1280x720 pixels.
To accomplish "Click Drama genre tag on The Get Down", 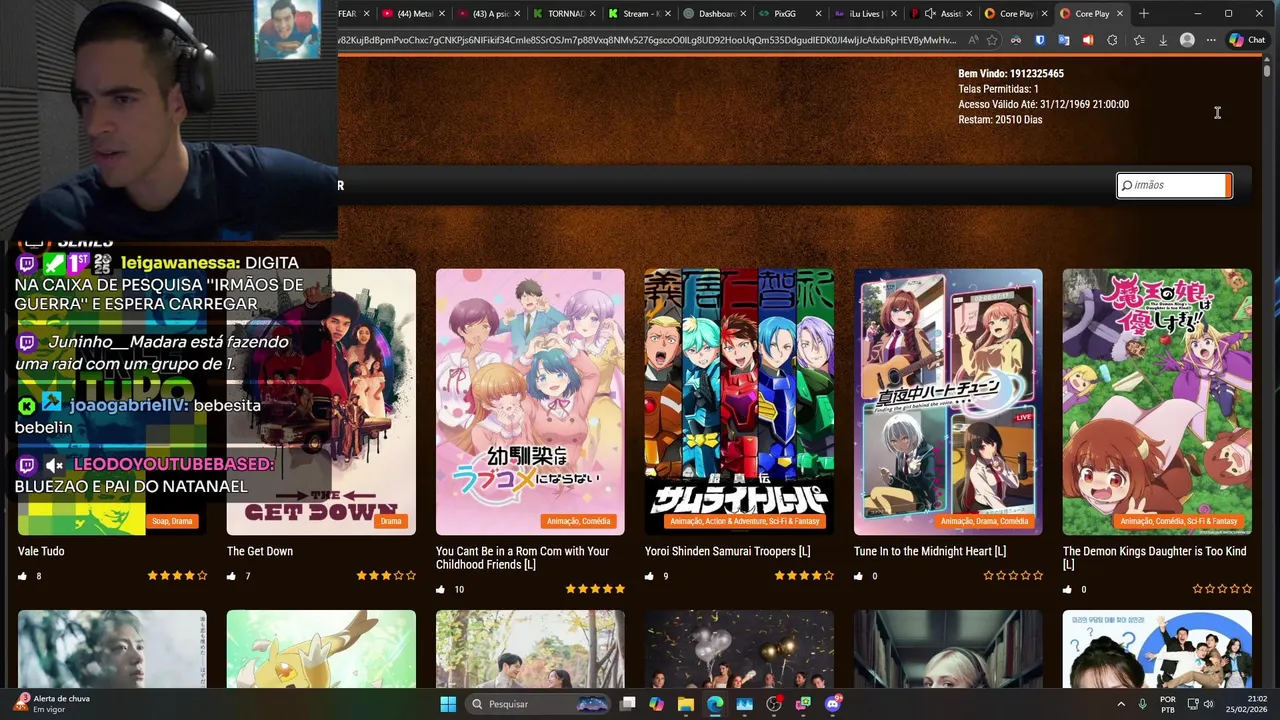I will tap(391, 521).
